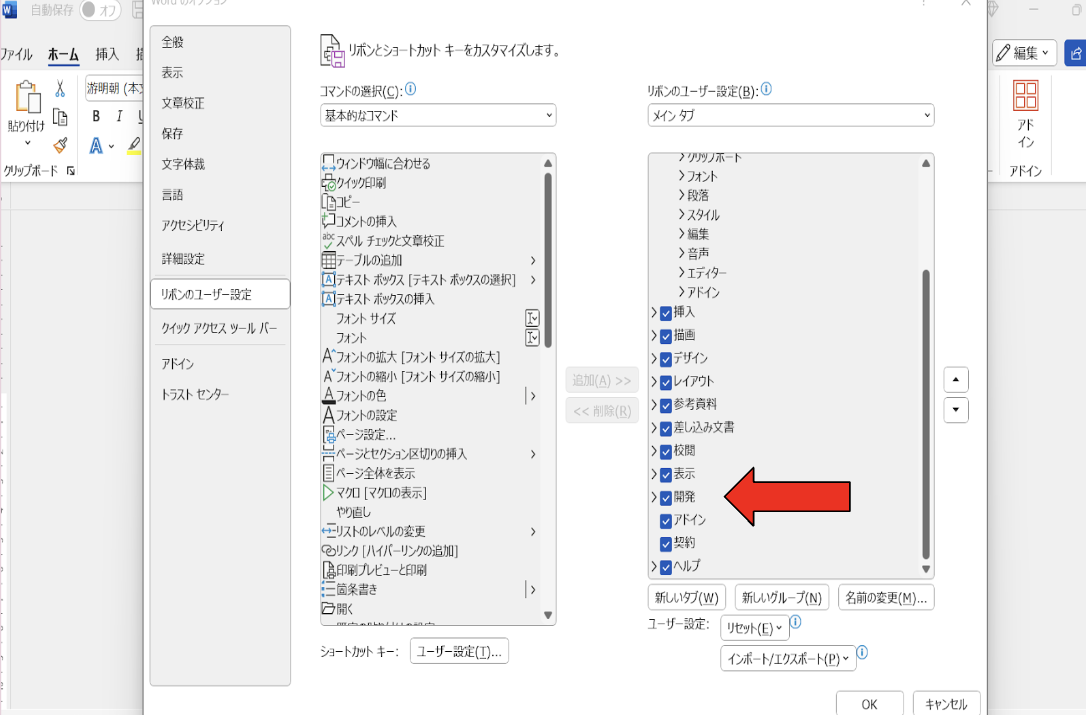Screen dimensions: 1086x715
Task: Click info icon beside リボンのユーザー設定
Action: point(766,89)
